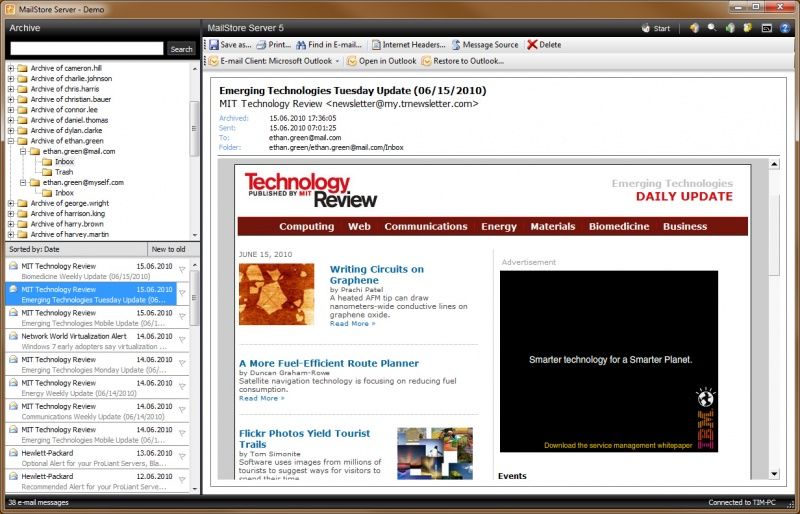The image size is (800, 514).
Task: Open the Computing tab in newsletter
Action: pos(307,227)
